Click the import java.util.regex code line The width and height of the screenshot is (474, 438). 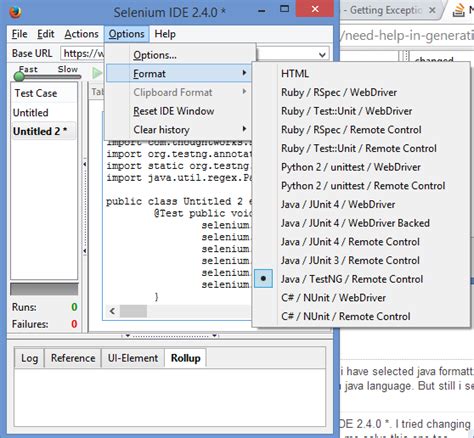[179, 178]
